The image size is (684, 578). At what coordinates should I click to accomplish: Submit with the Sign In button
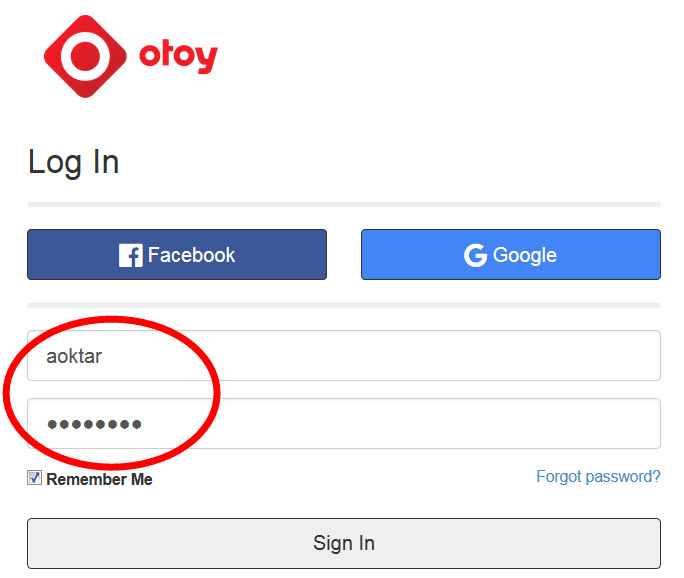(x=344, y=544)
